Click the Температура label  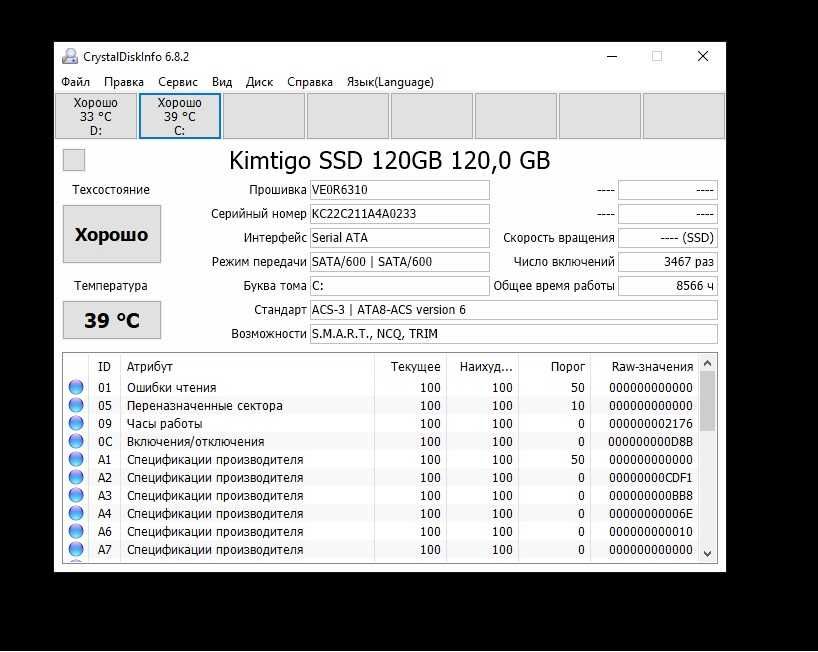pyautogui.click(x=111, y=286)
